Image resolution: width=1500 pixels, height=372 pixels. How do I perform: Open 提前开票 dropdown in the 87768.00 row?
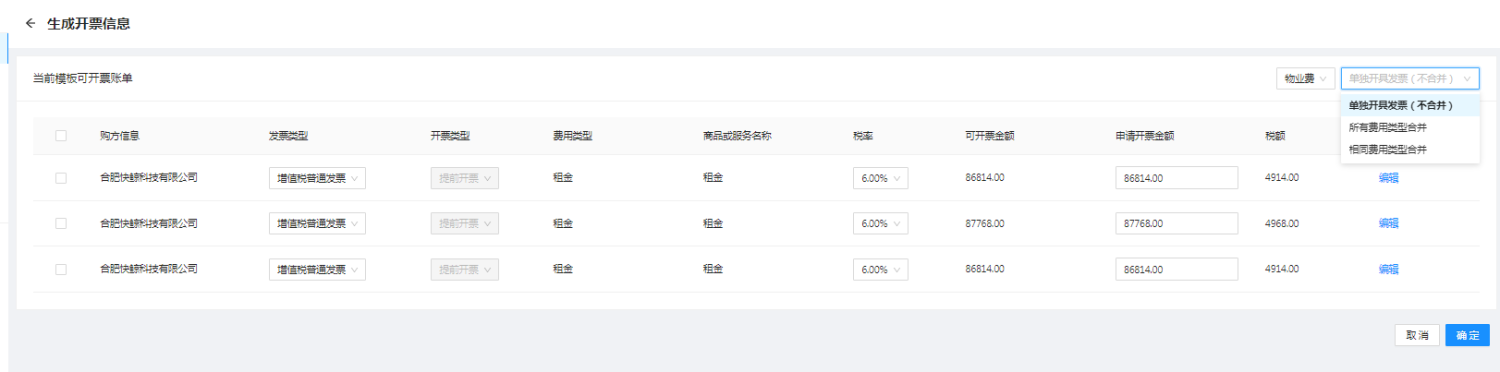[x=465, y=224]
